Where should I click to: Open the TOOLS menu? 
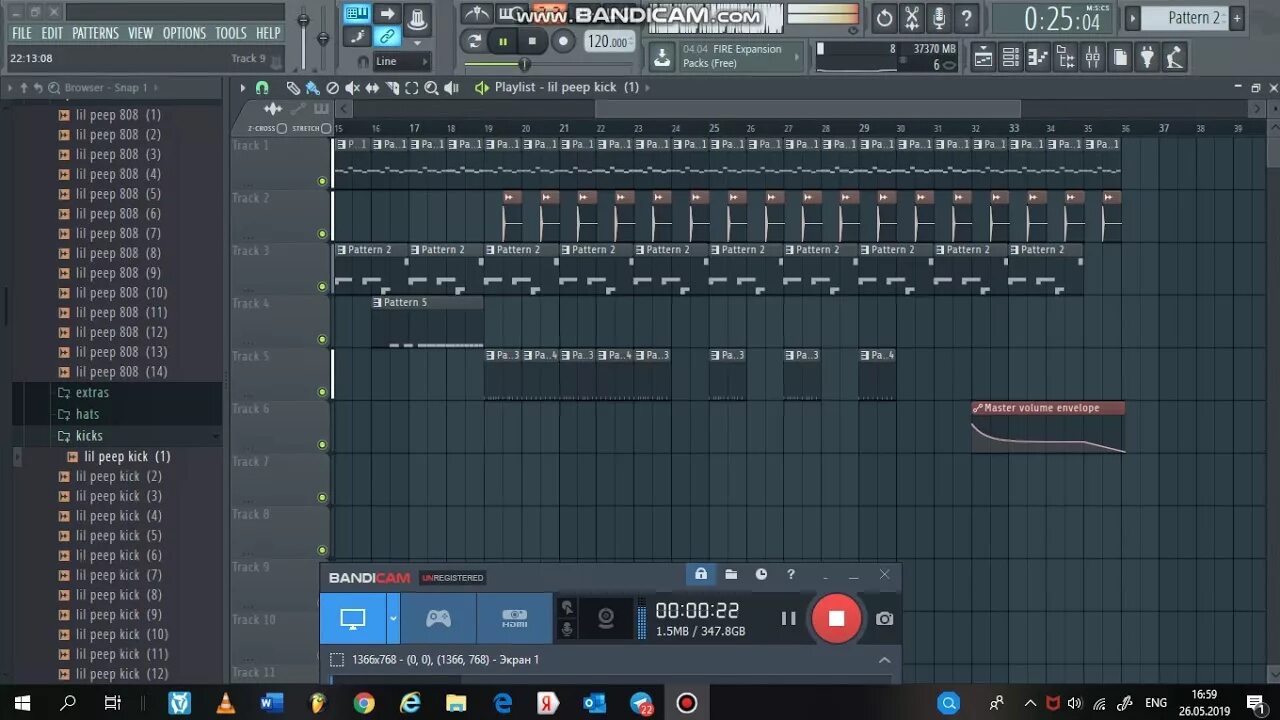point(231,33)
